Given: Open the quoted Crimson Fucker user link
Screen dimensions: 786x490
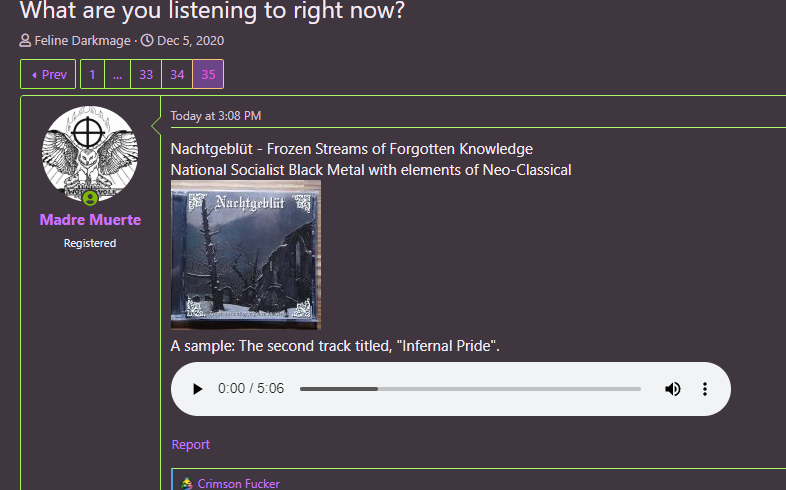Looking at the screenshot, I should coord(238,483).
